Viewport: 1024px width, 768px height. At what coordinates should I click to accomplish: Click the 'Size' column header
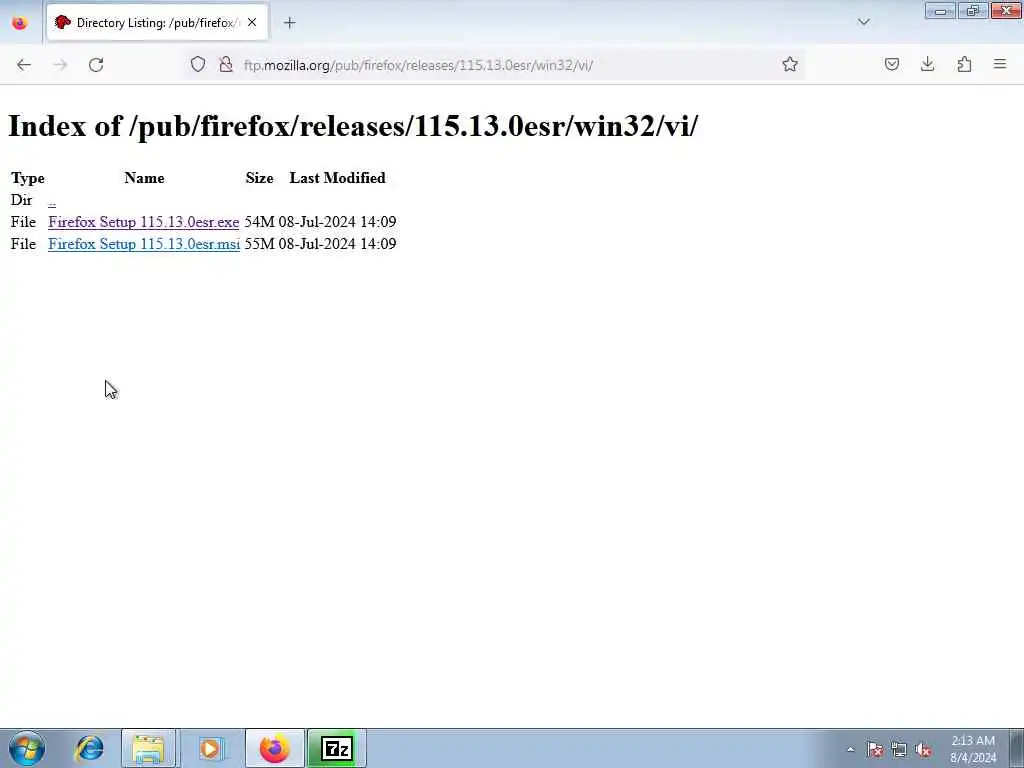point(259,178)
